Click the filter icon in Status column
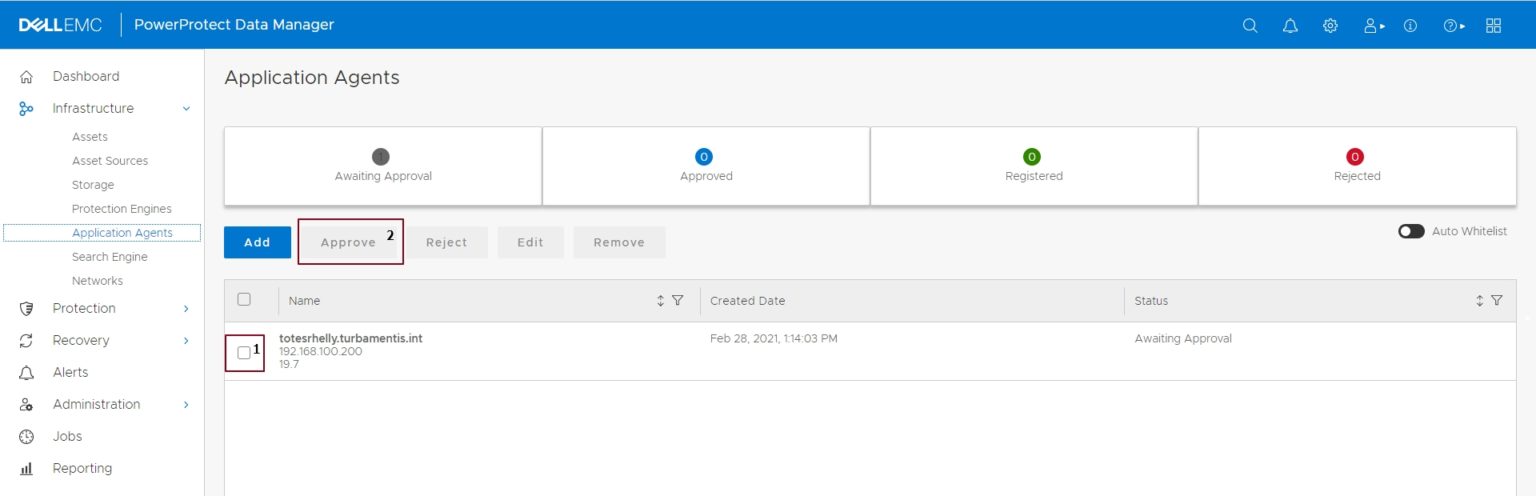The image size is (1536, 496). coord(1496,300)
